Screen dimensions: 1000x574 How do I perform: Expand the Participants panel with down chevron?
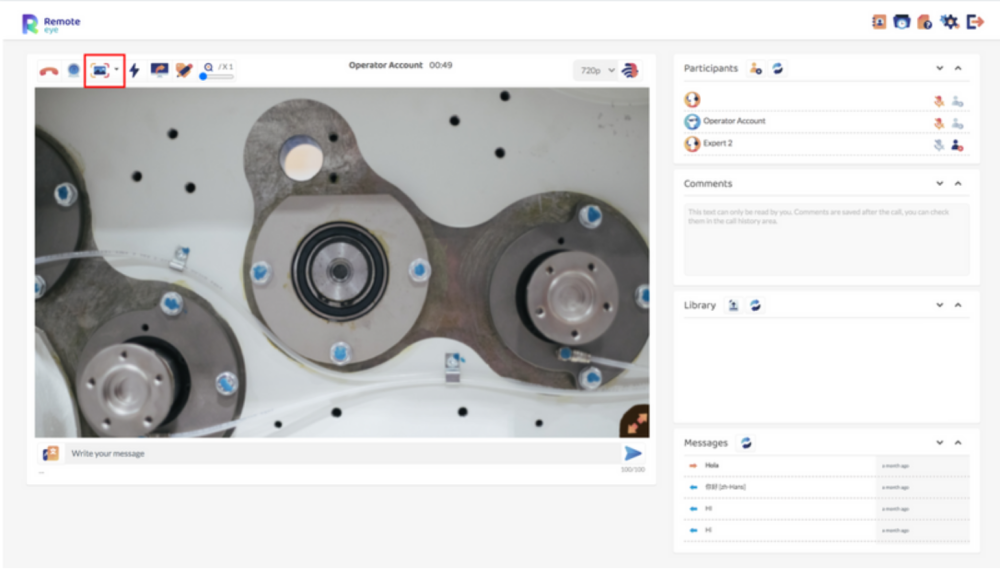click(x=939, y=68)
